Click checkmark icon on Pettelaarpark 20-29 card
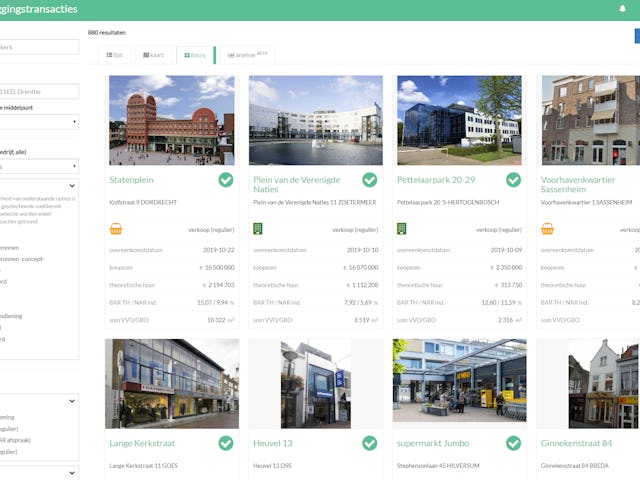 tap(513, 180)
